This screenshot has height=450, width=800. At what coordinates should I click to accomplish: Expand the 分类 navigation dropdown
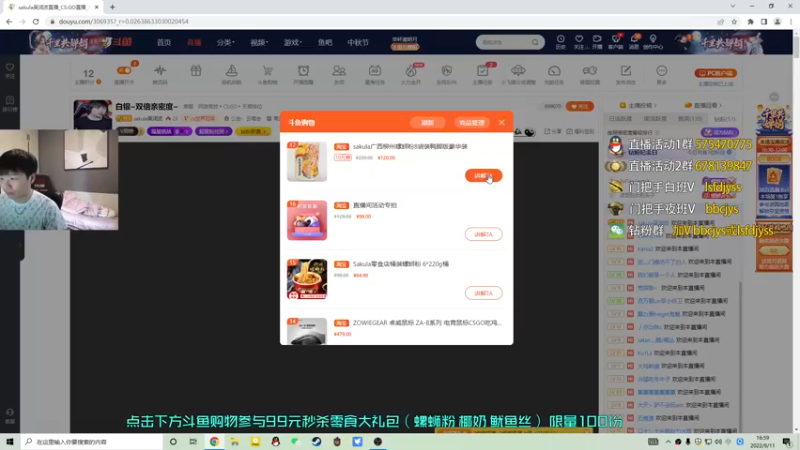(x=225, y=42)
